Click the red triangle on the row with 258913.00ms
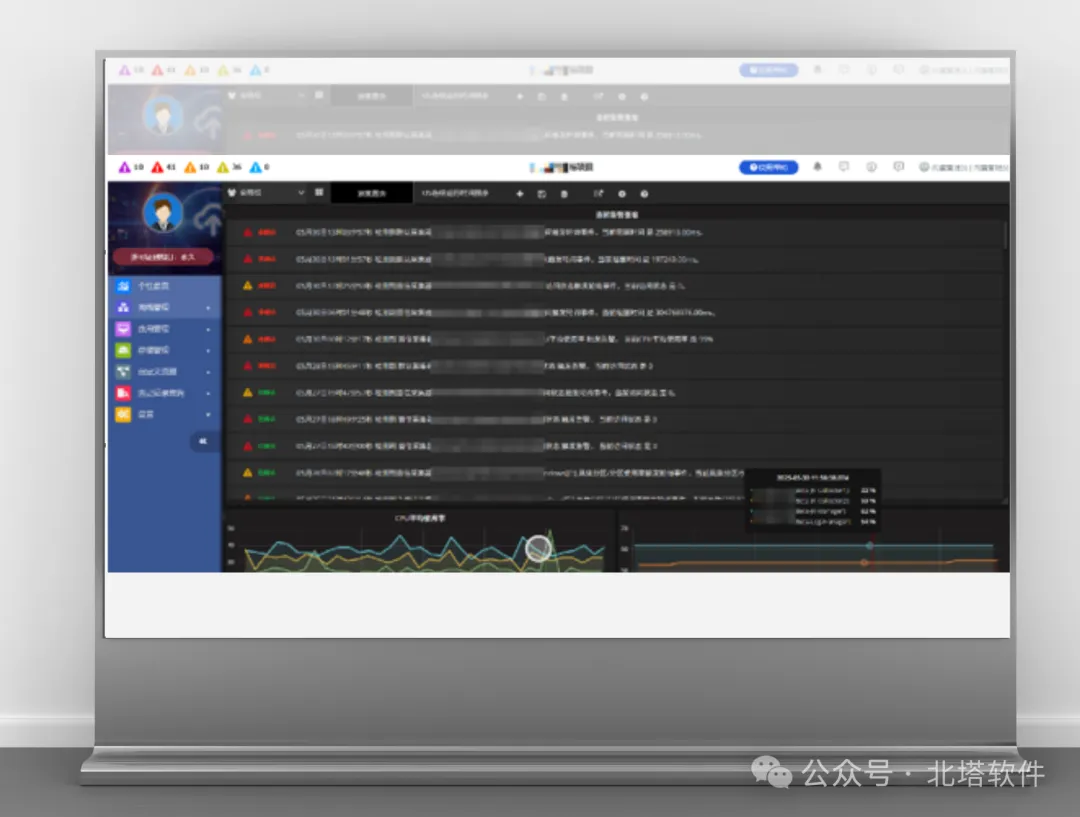The width and height of the screenshot is (1080, 817). pos(248,232)
